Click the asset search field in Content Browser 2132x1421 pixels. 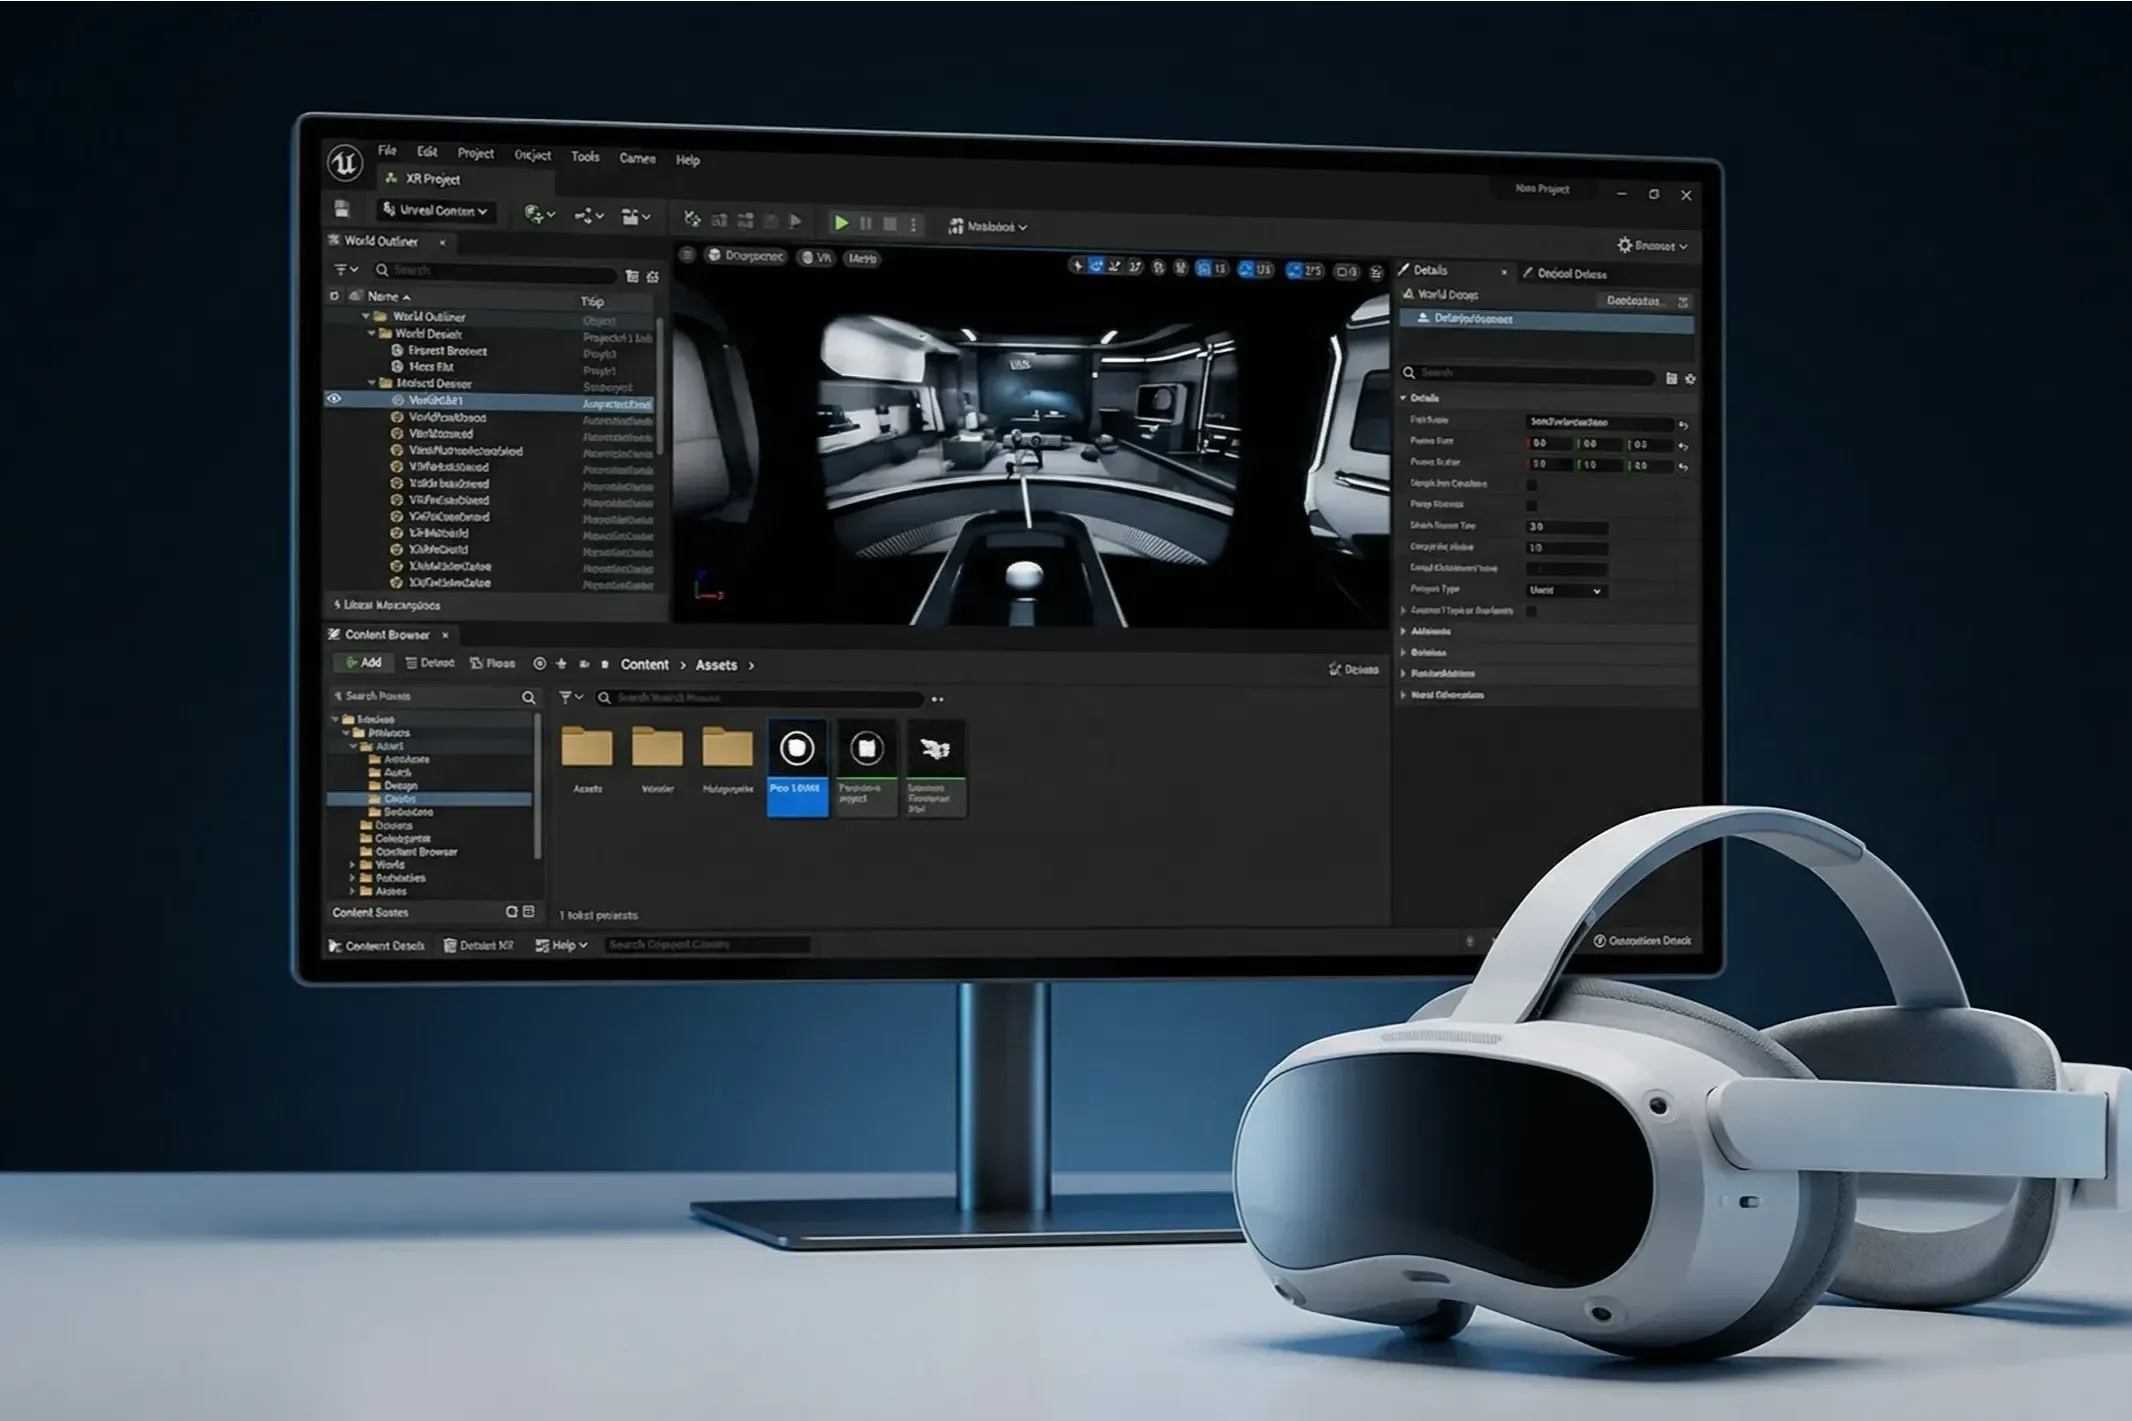760,698
